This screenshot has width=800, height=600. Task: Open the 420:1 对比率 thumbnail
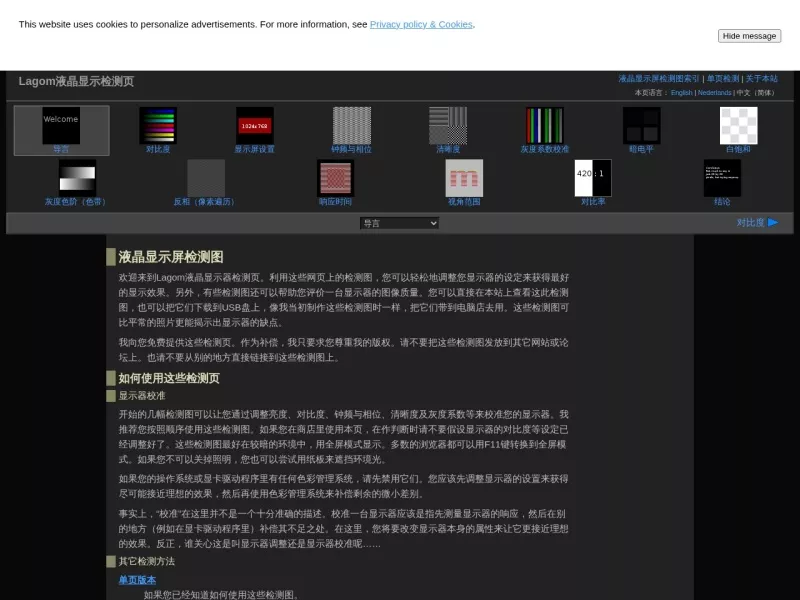(x=593, y=178)
